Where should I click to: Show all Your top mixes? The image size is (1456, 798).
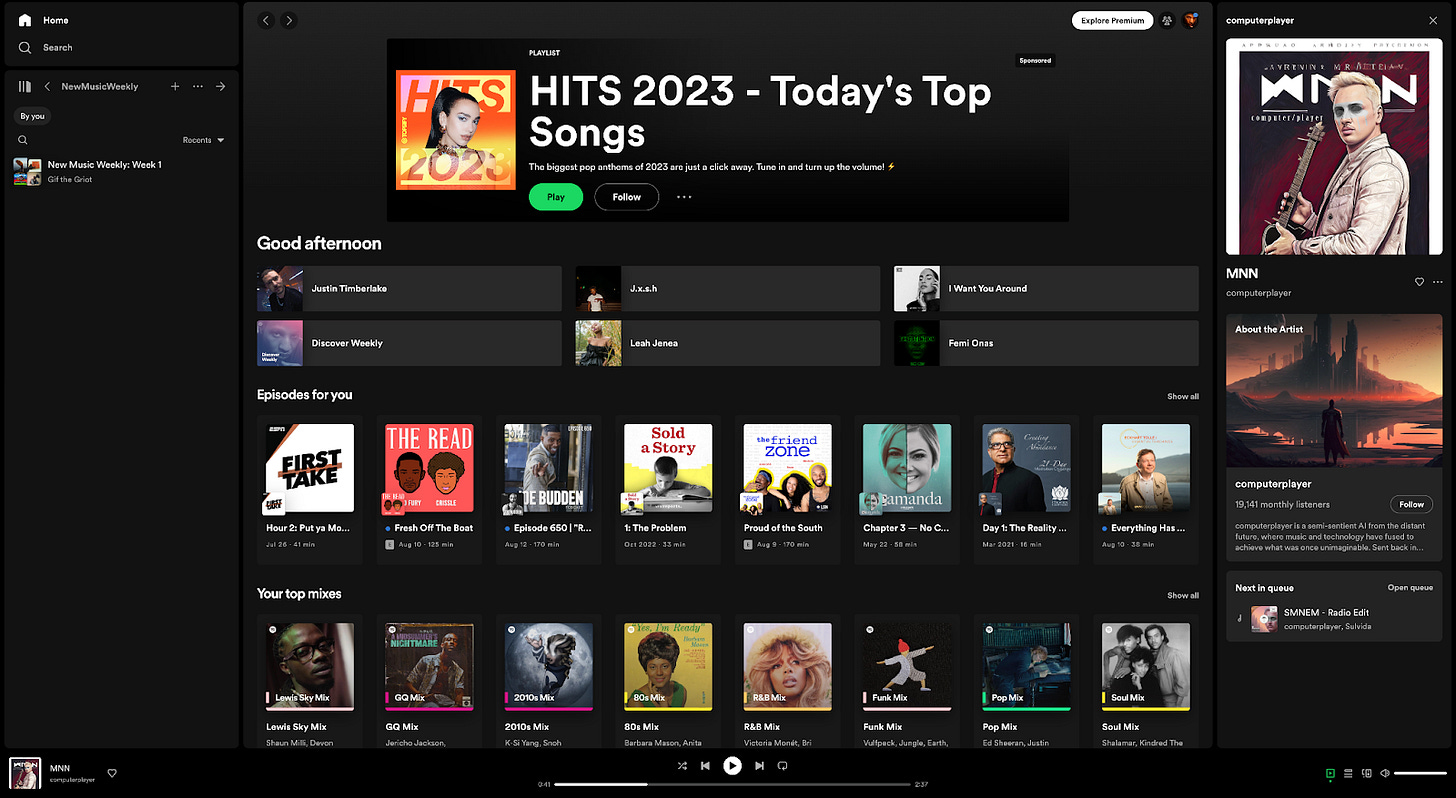pos(1183,595)
